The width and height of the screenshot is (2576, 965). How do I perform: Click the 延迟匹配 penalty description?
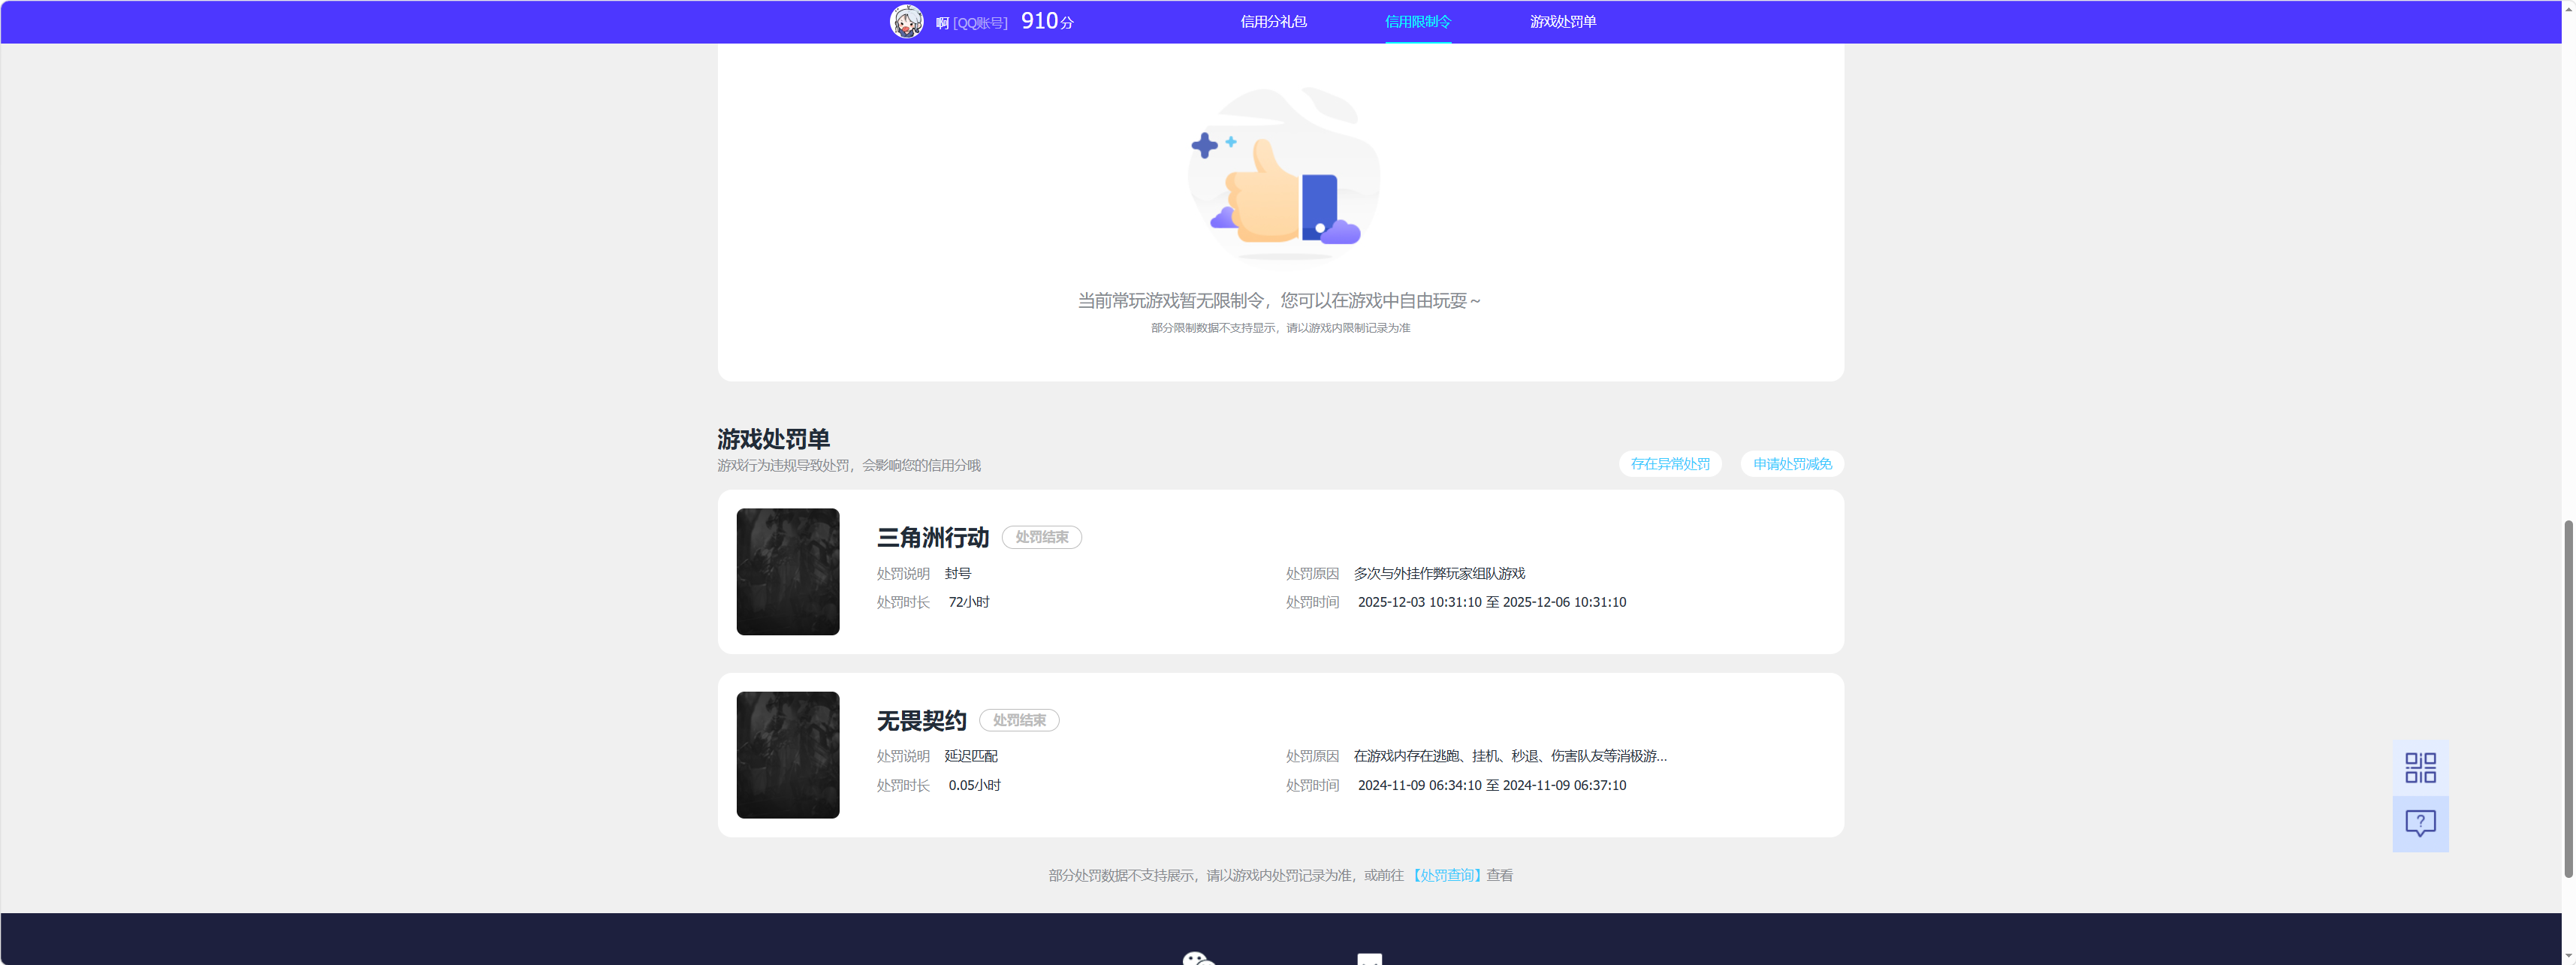(x=970, y=756)
